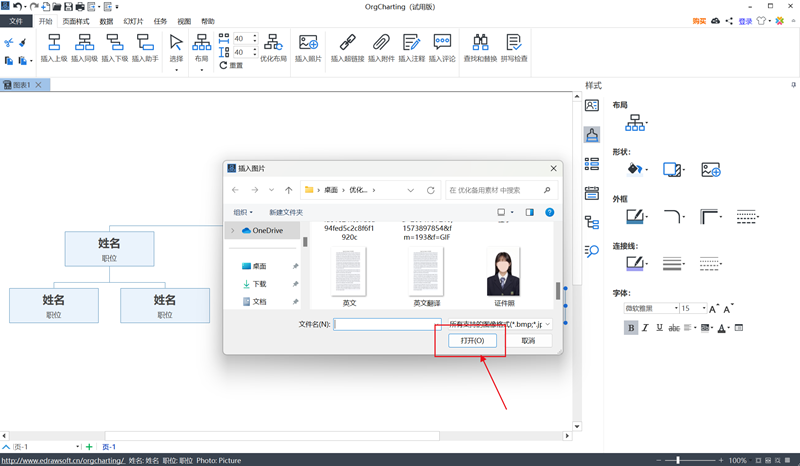
Task: Expand the OneDrive tree node
Action: click(233, 230)
